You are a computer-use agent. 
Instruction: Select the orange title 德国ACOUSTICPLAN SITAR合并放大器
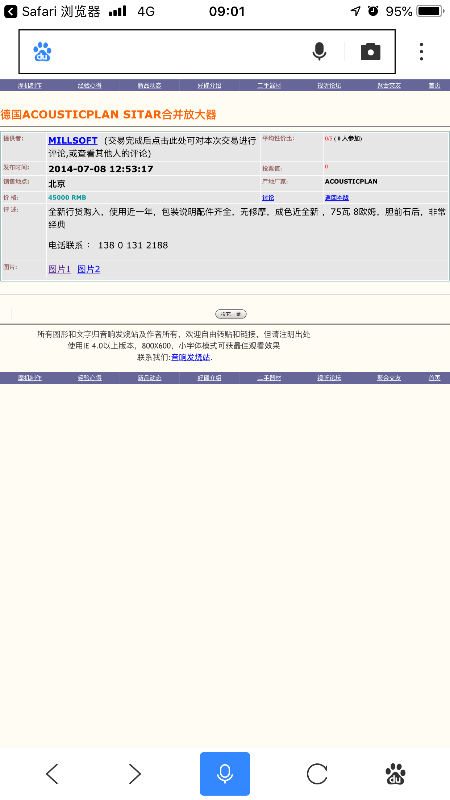coord(108,114)
